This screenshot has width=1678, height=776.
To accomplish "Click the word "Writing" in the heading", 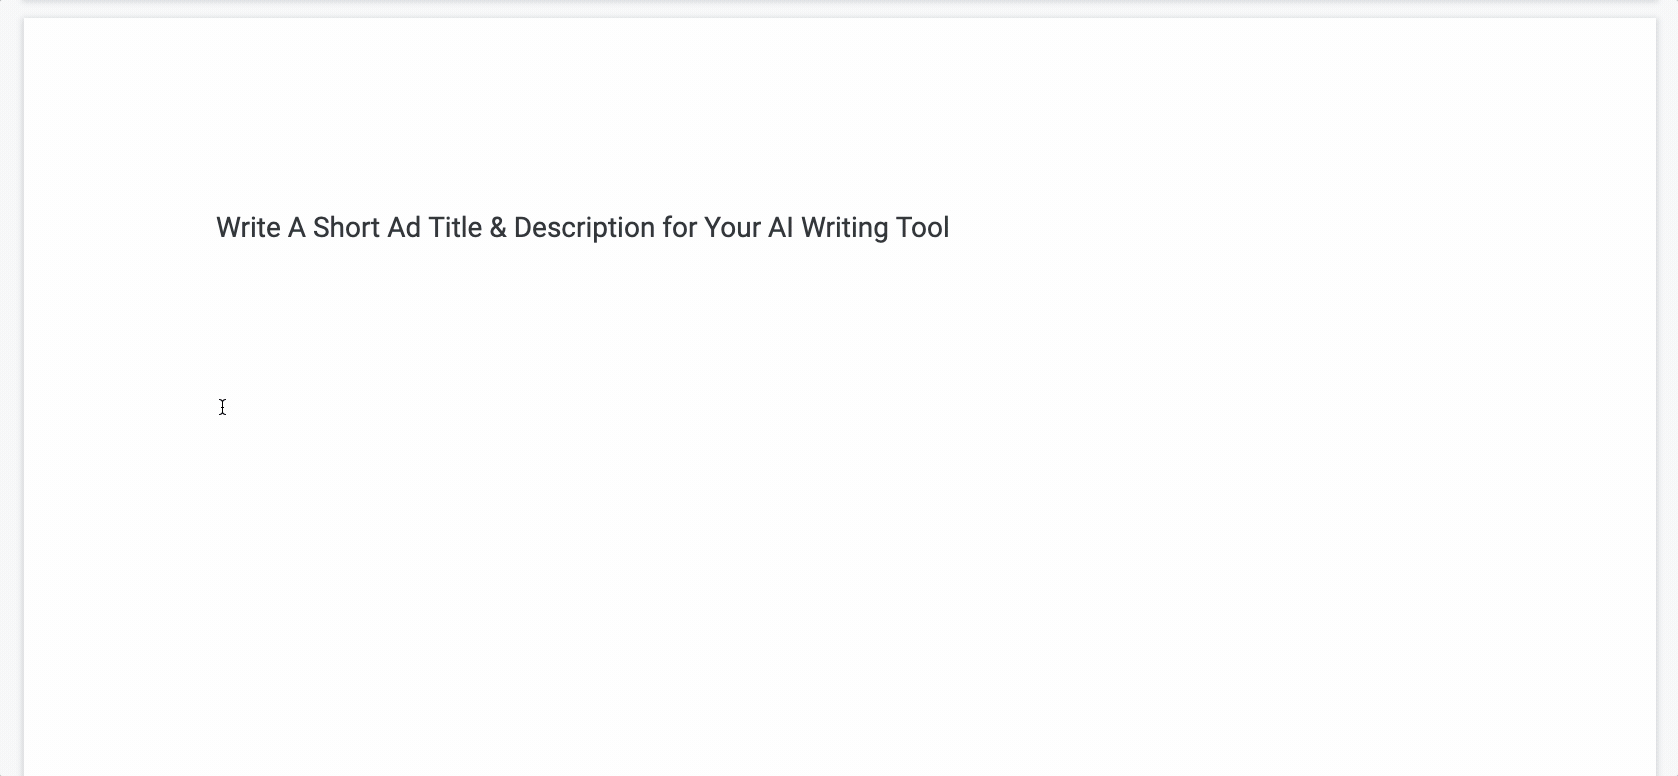I will (844, 228).
